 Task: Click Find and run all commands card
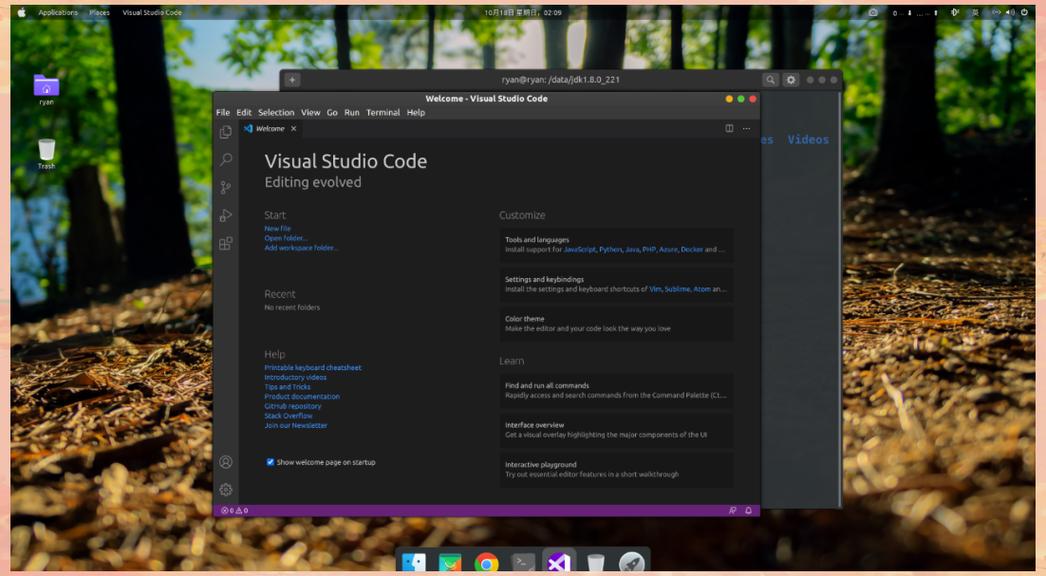(616, 390)
